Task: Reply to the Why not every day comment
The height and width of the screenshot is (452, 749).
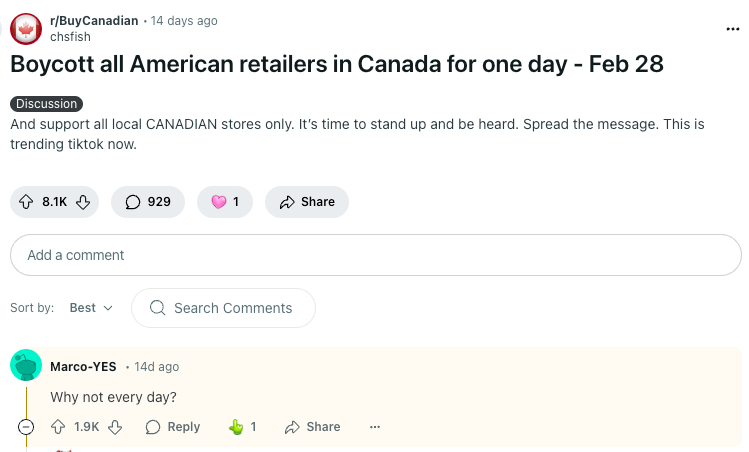Action: (x=173, y=427)
